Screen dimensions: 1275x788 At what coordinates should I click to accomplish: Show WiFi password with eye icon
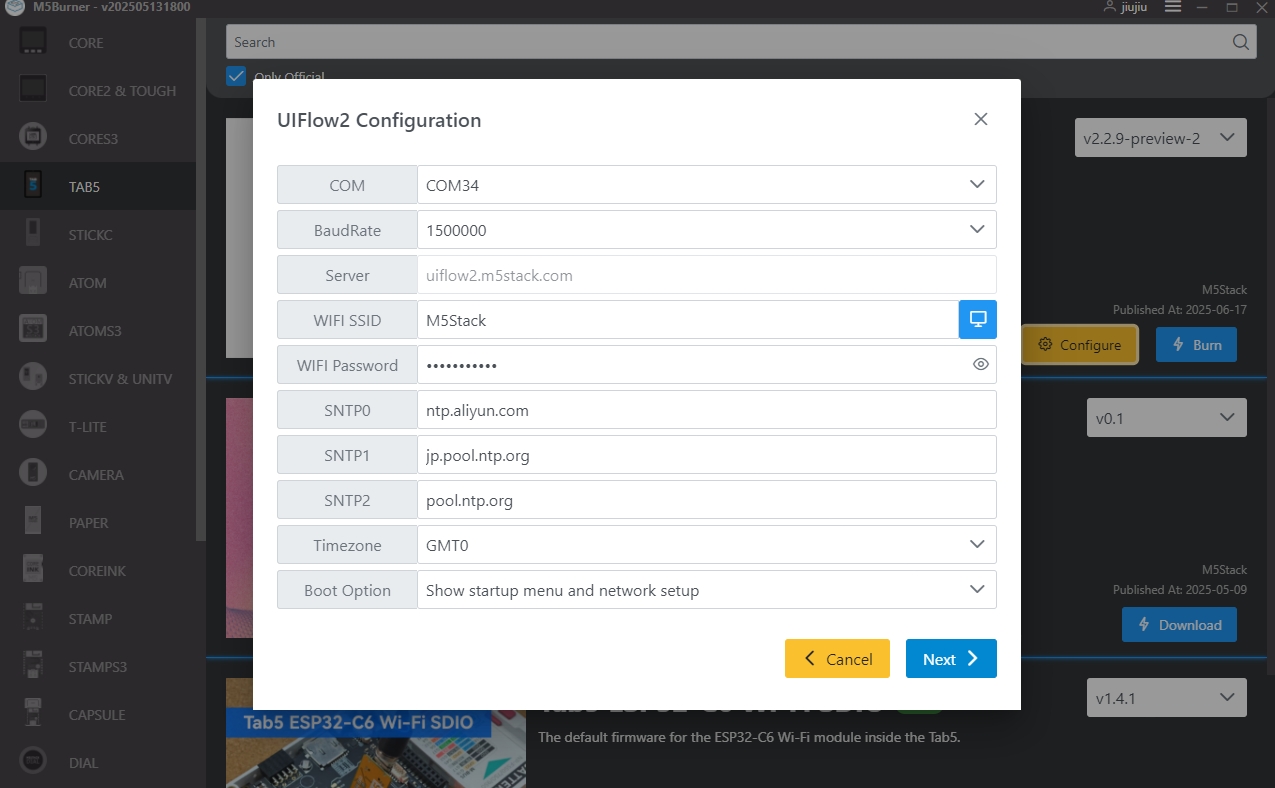[x=980, y=364]
